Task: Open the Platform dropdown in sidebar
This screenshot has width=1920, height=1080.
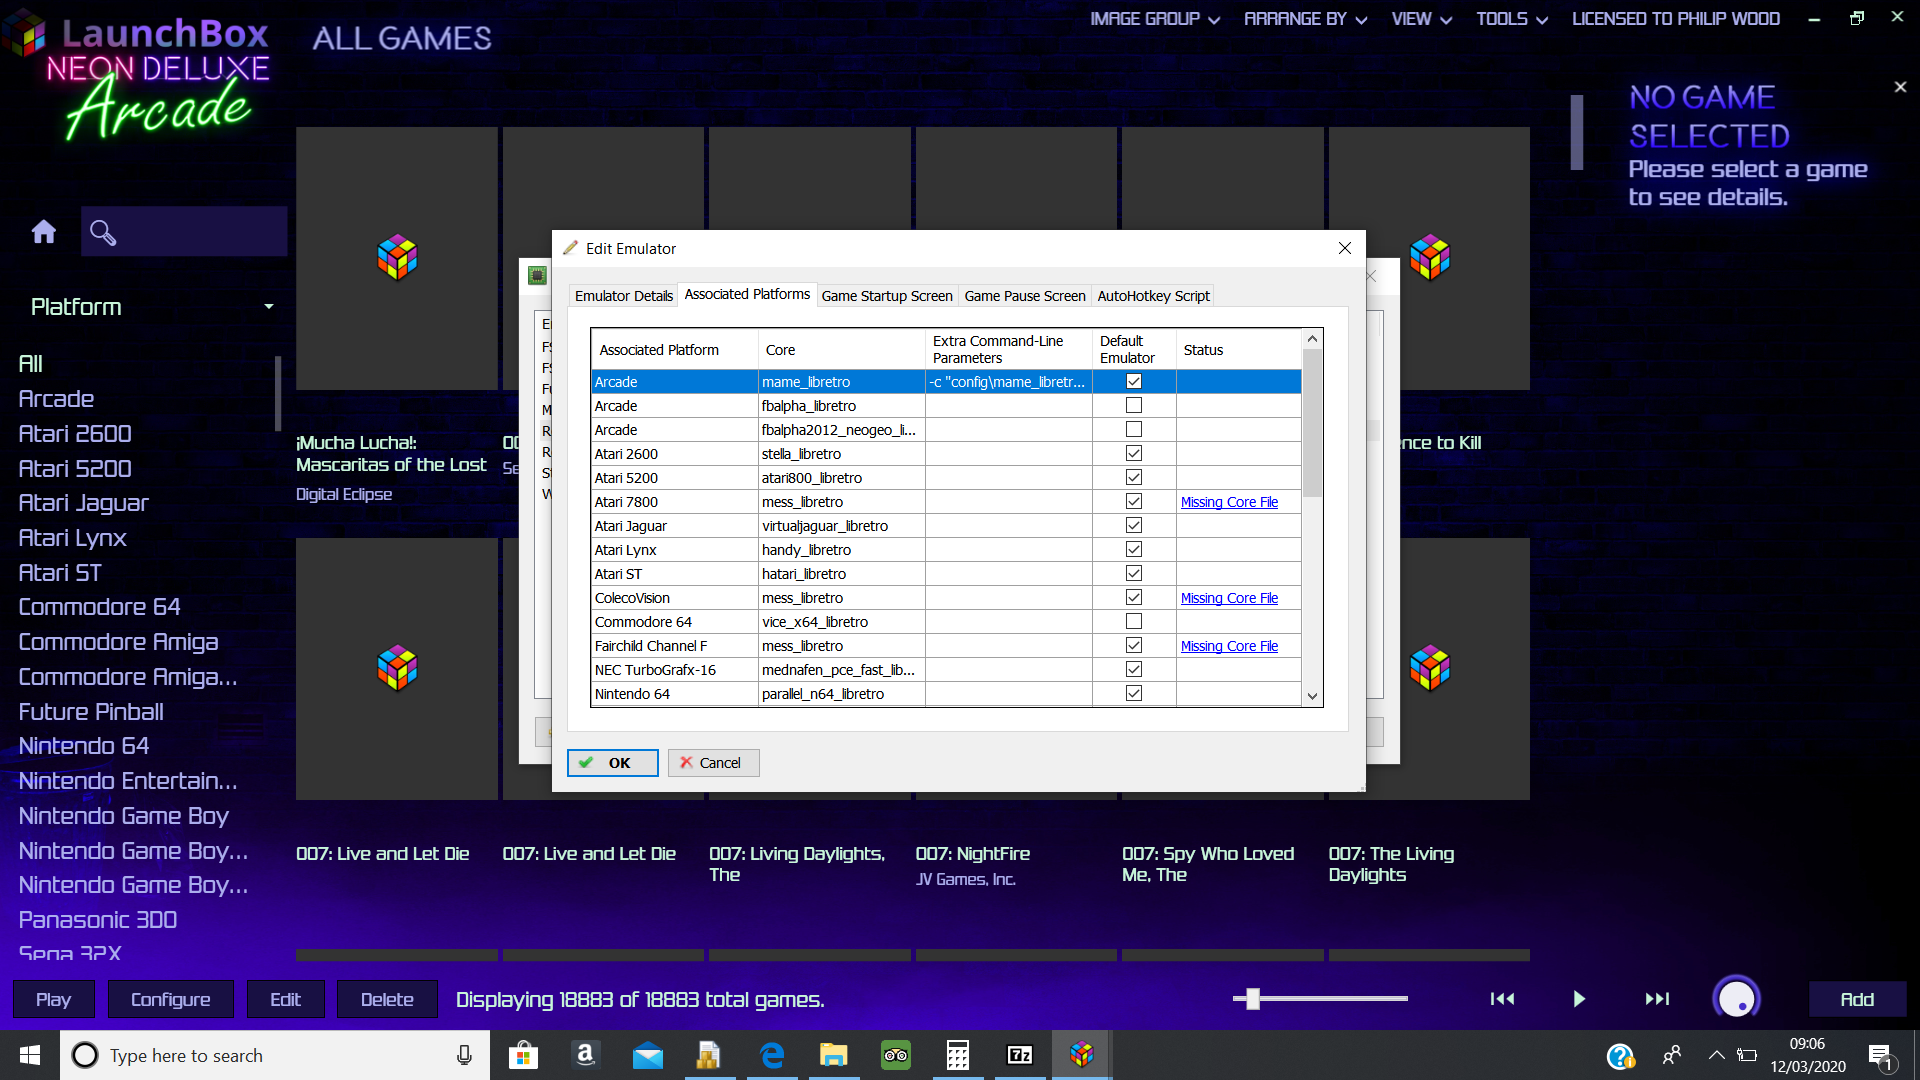Action: click(150, 307)
